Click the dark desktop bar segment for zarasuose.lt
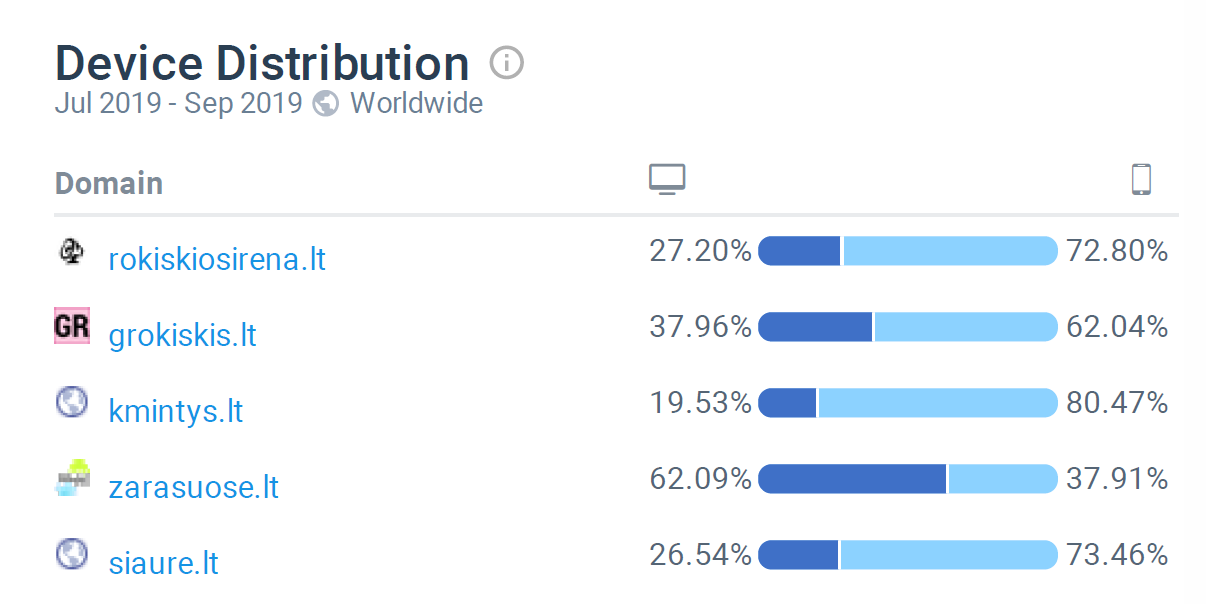 tap(852, 479)
